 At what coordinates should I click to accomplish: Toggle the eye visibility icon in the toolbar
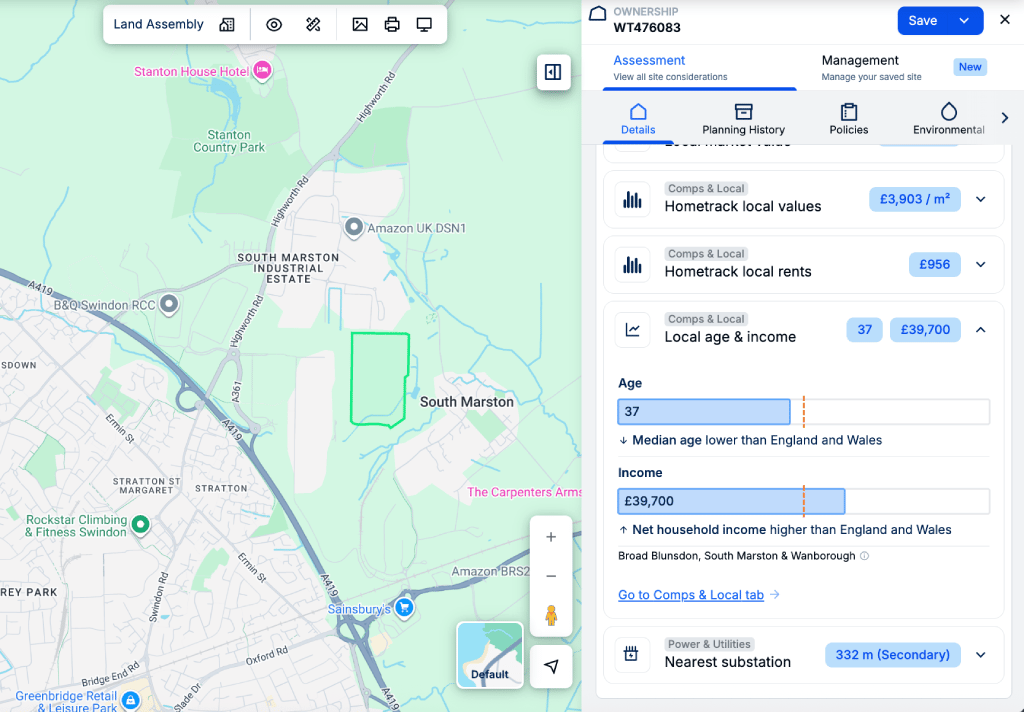[274, 23]
